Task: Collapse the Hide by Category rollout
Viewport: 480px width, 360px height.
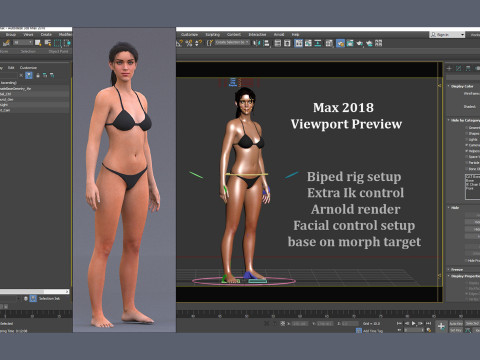Action: (x=463, y=120)
